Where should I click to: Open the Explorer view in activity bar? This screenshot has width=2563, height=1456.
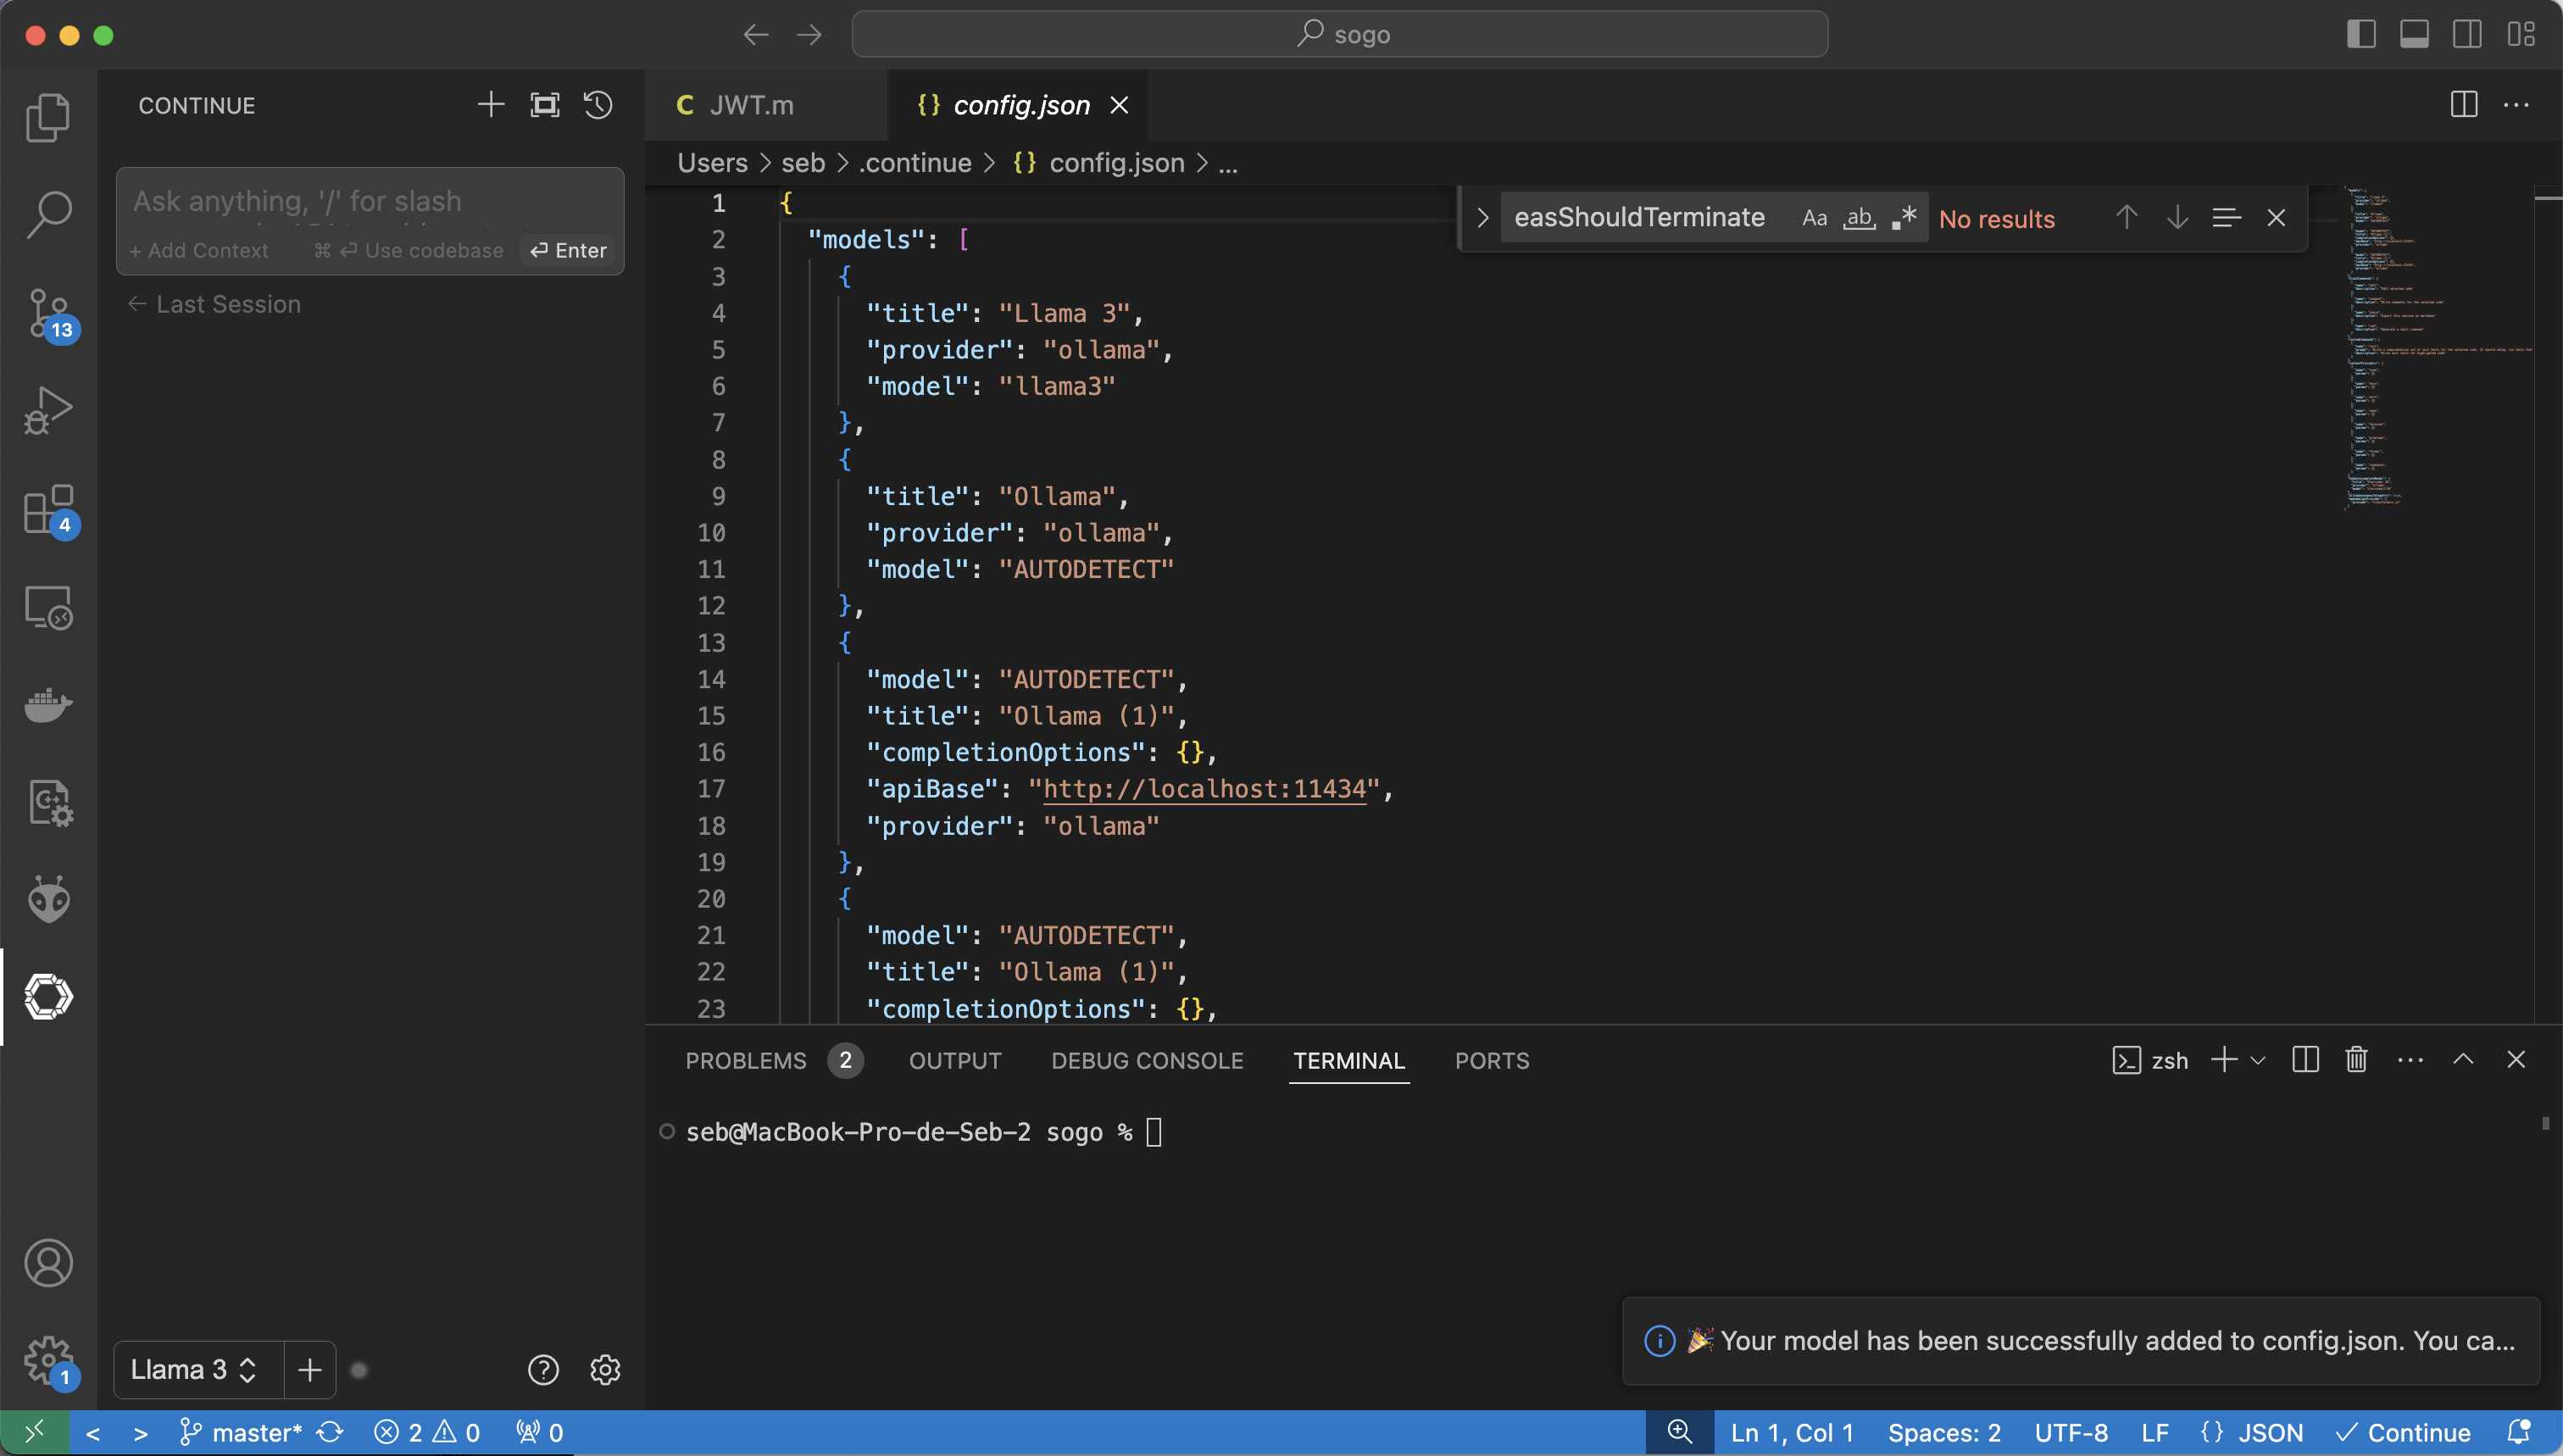(x=48, y=117)
